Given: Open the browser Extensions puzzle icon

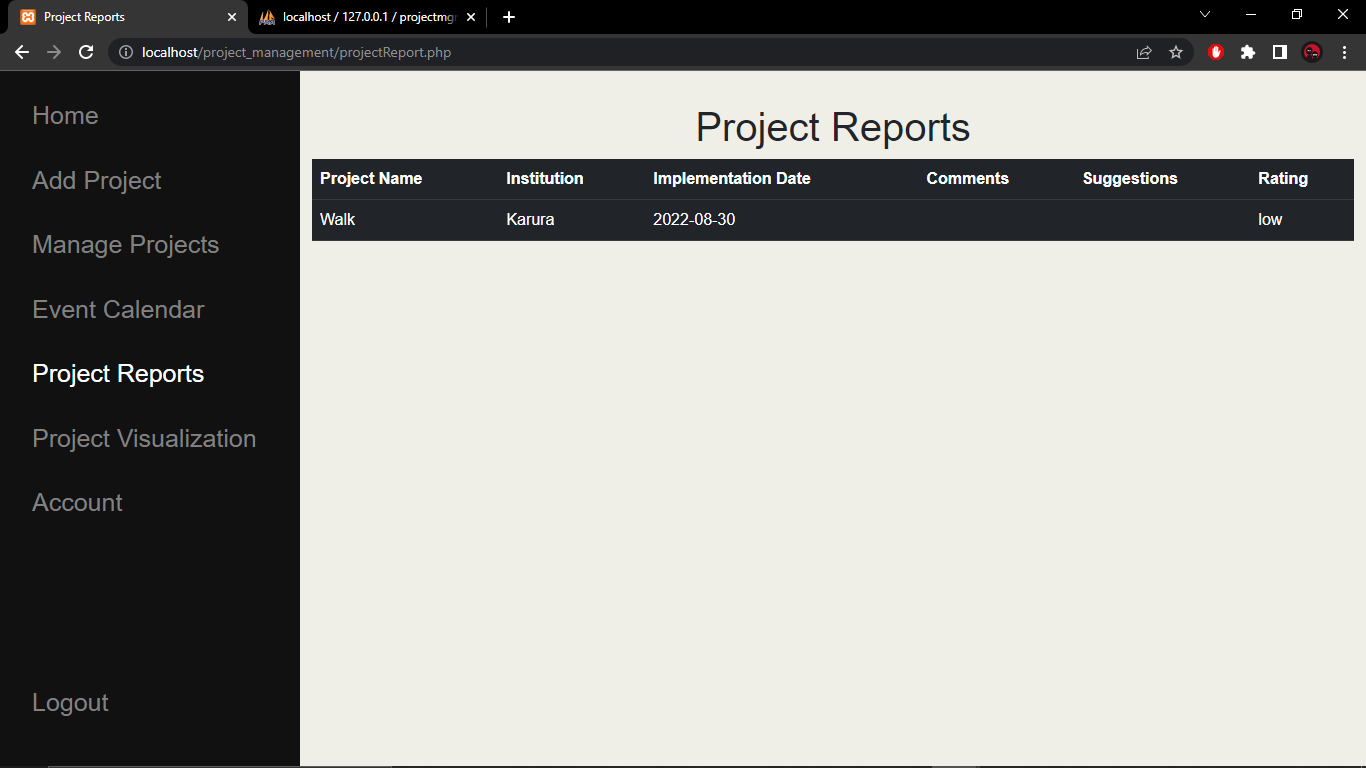Looking at the screenshot, I should (x=1247, y=52).
